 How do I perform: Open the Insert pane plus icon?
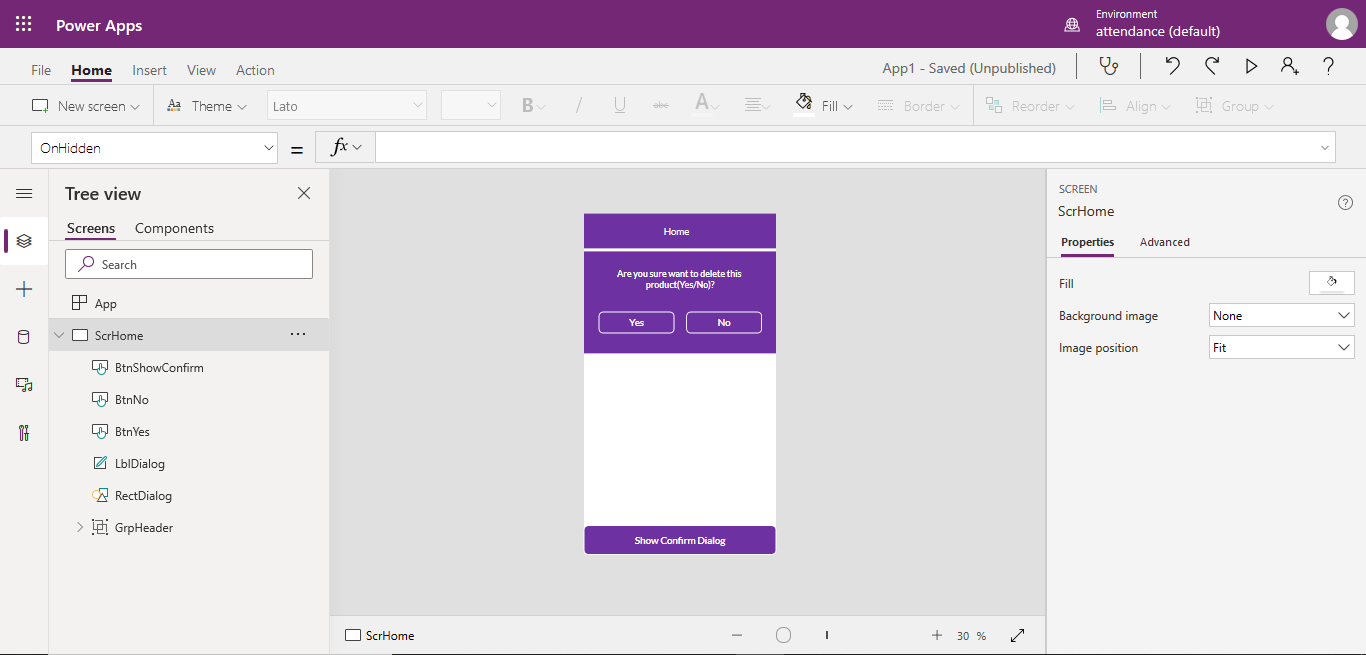click(23, 289)
